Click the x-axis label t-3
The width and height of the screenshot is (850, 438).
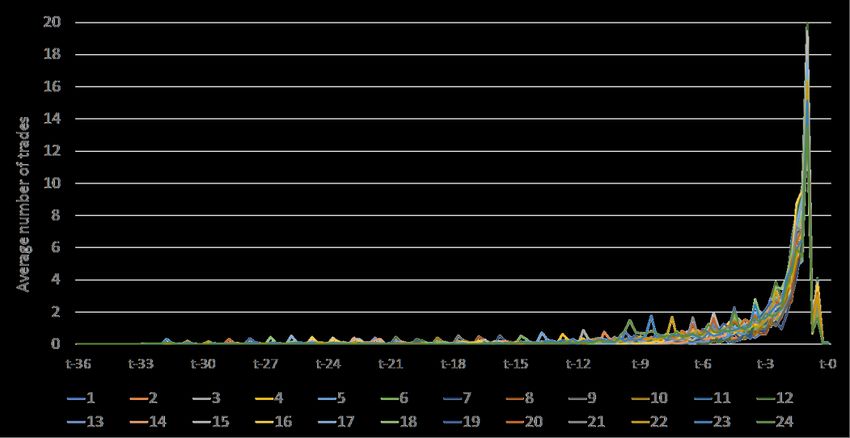[765, 364]
